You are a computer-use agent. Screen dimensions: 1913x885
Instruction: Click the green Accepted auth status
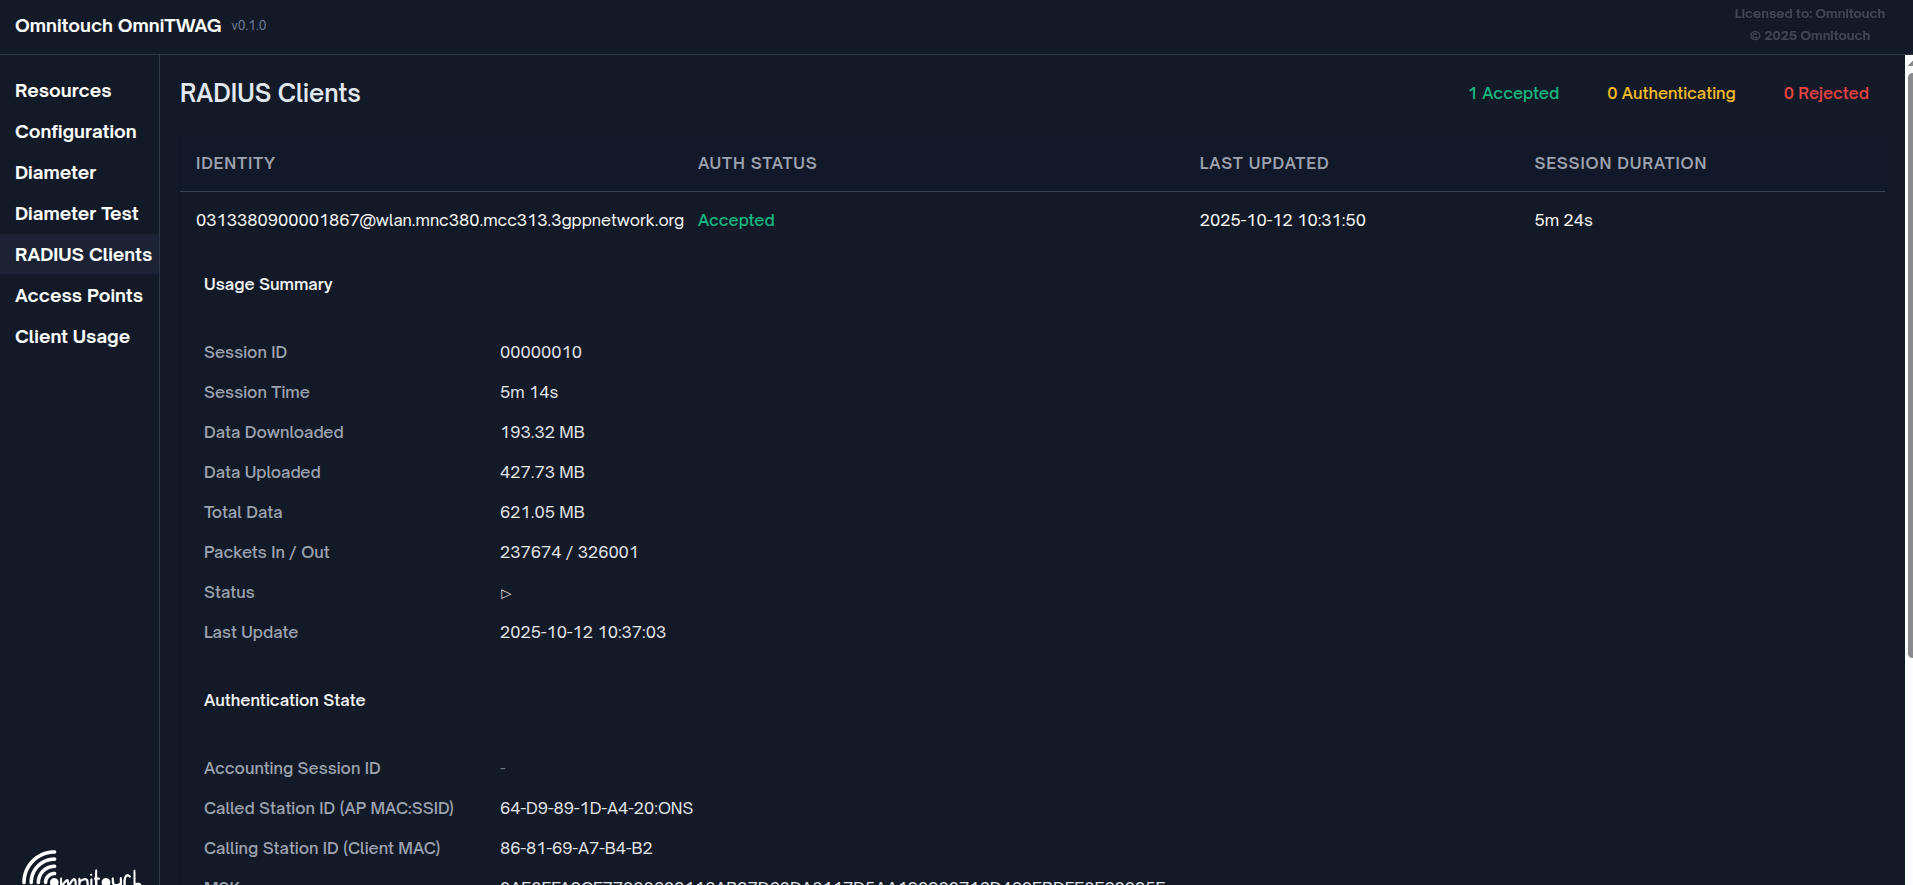click(x=736, y=220)
